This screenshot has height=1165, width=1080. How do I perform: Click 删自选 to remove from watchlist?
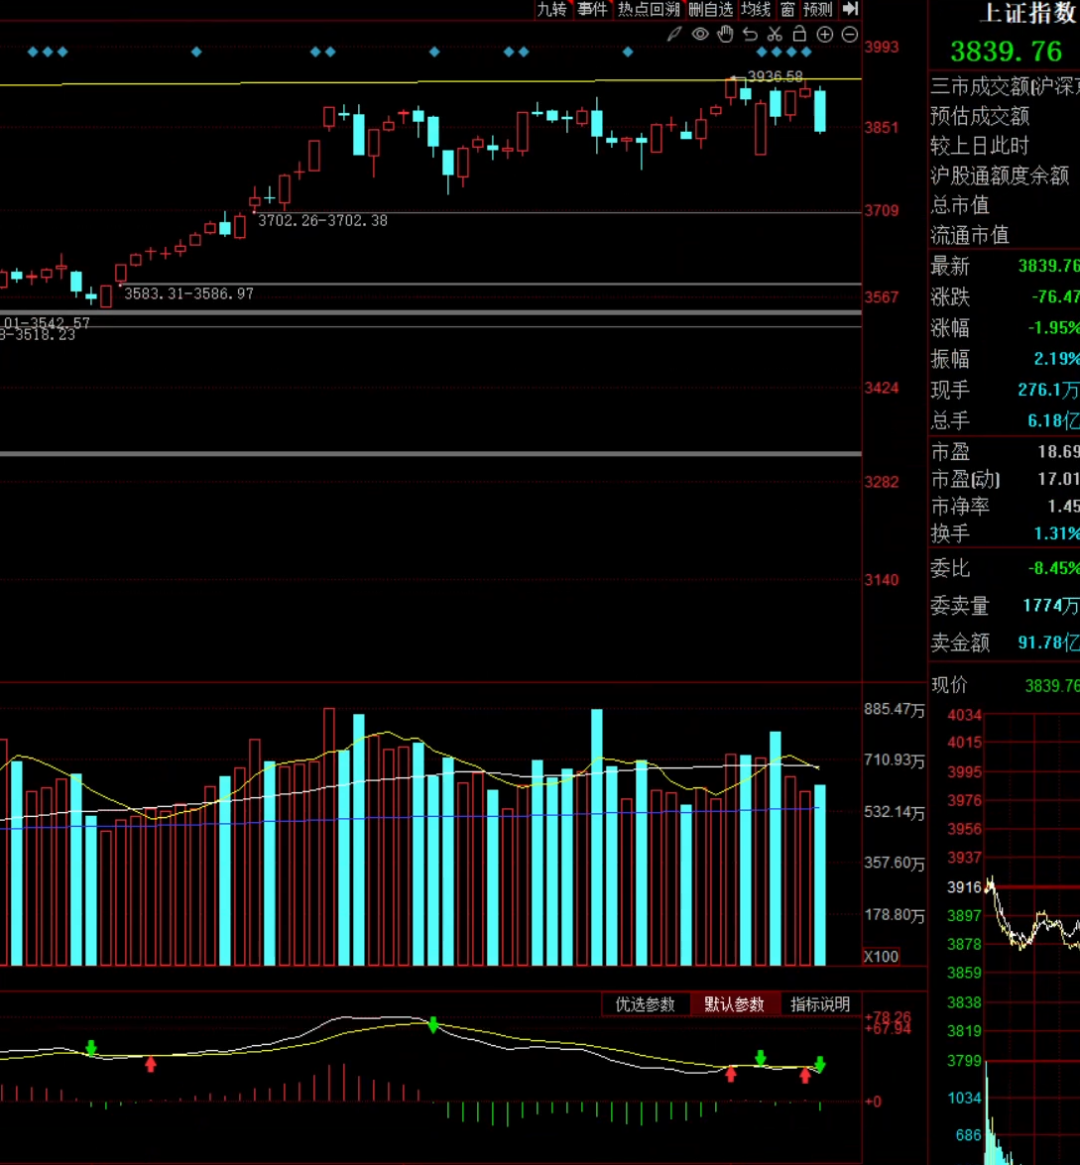pyautogui.click(x=710, y=9)
